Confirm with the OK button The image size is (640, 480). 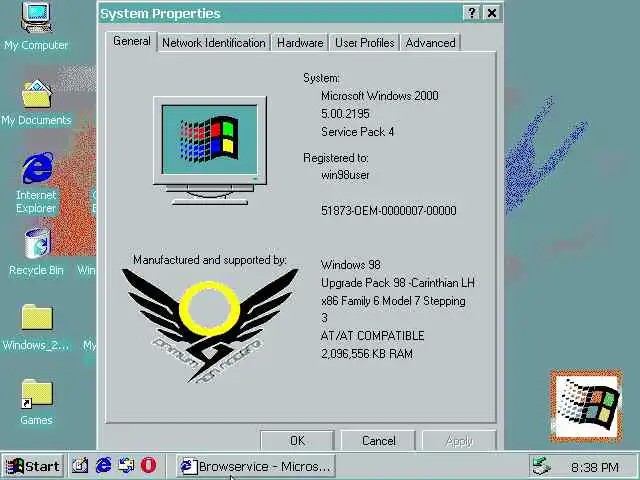pyautogui.click(x=297, y=441)
